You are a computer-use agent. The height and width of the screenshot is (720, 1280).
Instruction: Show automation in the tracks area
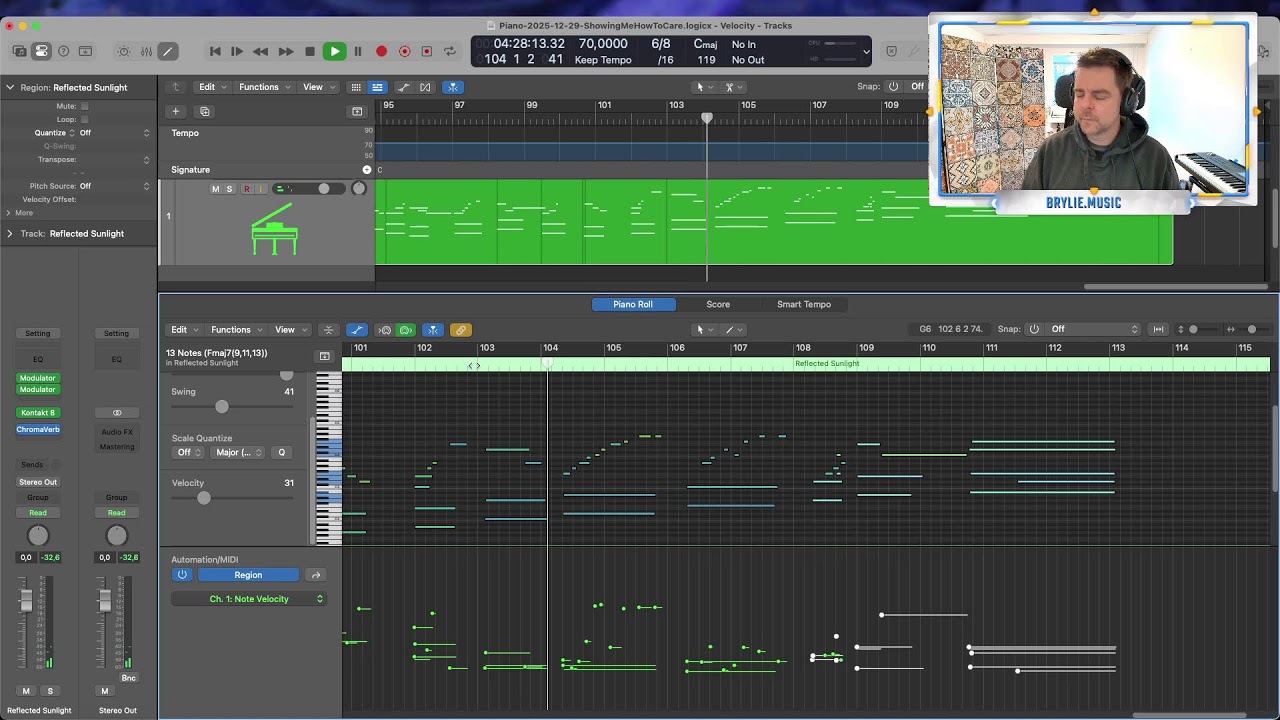pyautogui.click(x=403, y=87)
